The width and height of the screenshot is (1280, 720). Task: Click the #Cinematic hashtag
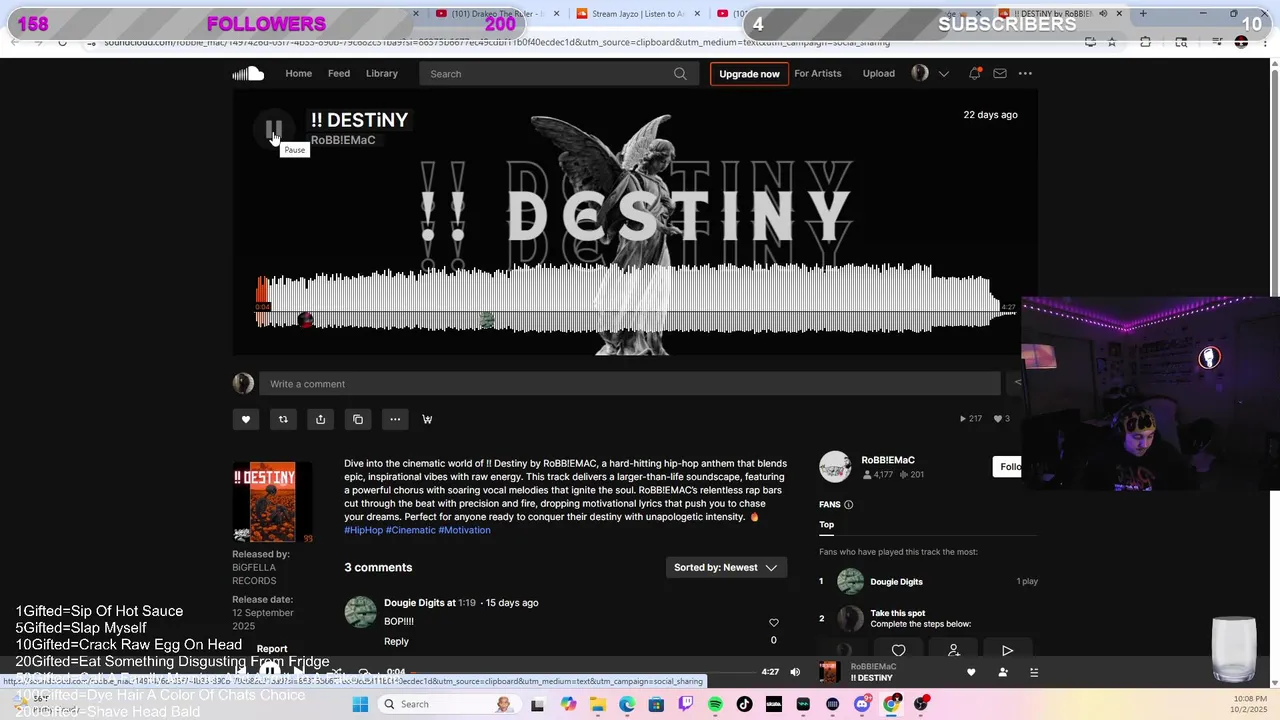(x=410, y=530)
